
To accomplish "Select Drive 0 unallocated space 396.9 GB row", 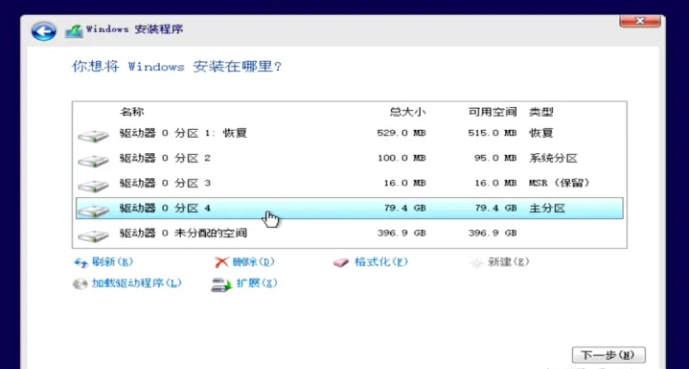I will click(350, 233).
